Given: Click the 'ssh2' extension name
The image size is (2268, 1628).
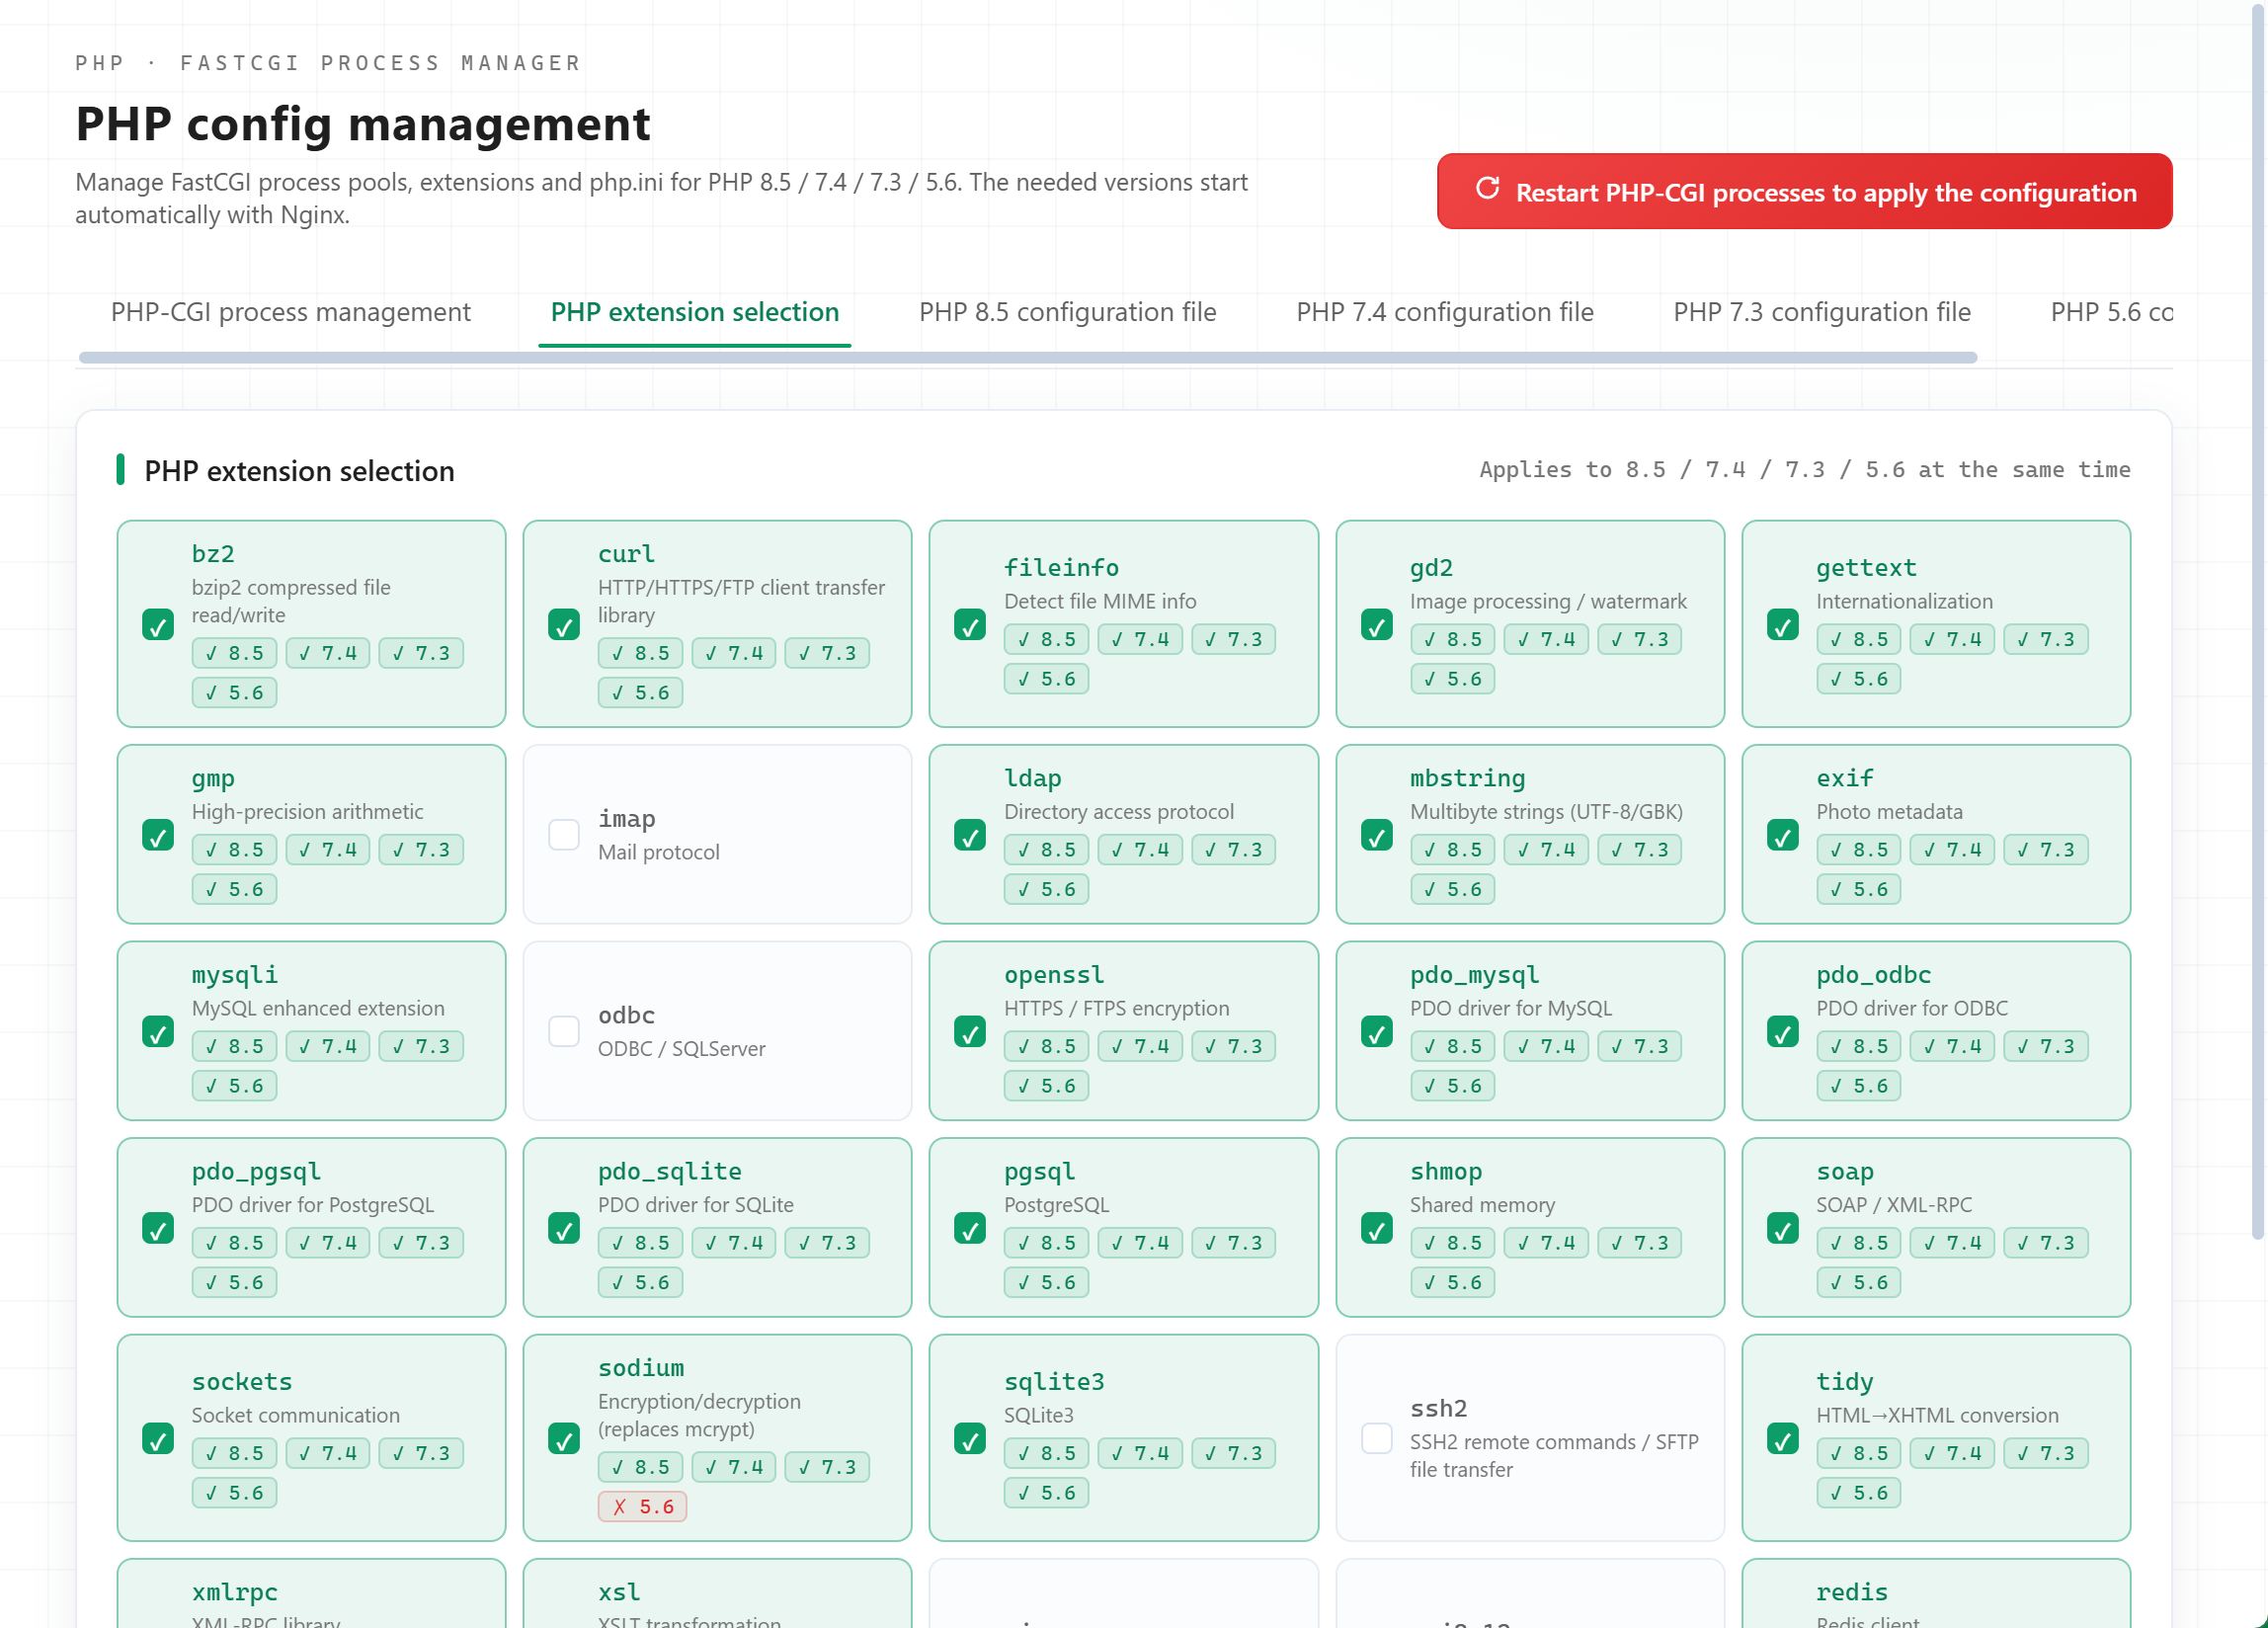Looking at the screenshot, I should click(x=1439, y=1409).
